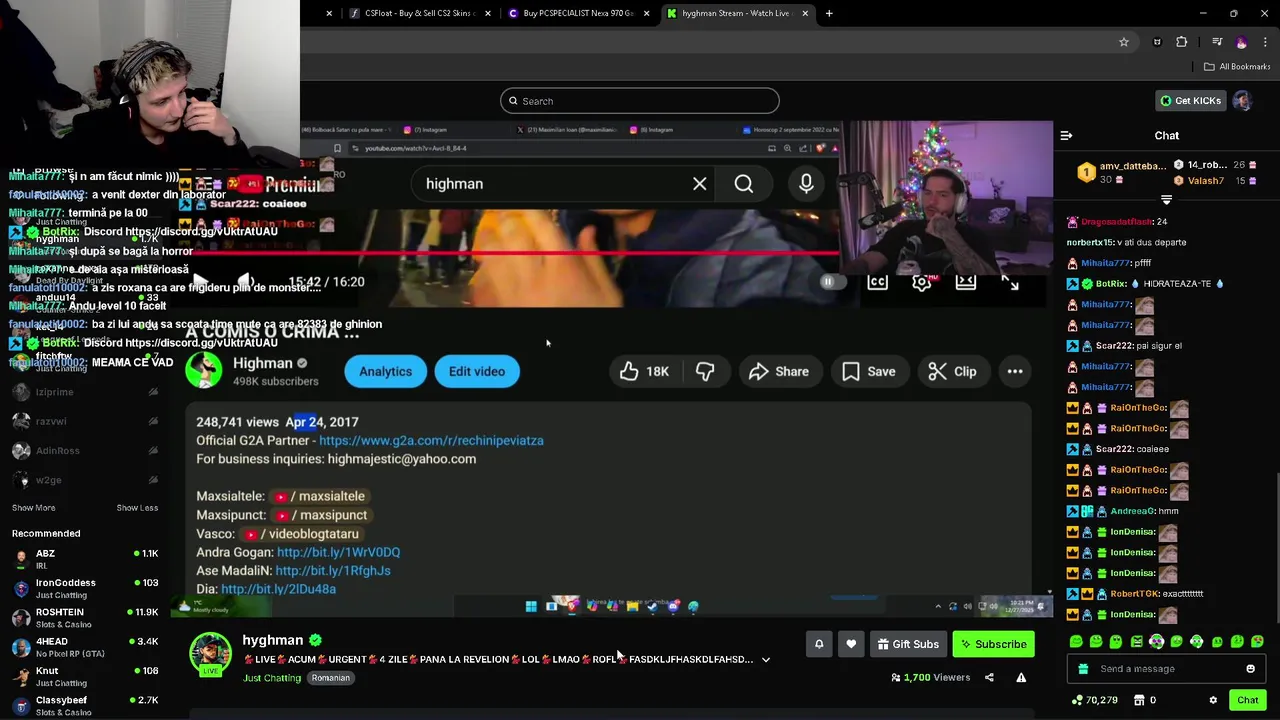Open a new browser tab

click(829, 13)
